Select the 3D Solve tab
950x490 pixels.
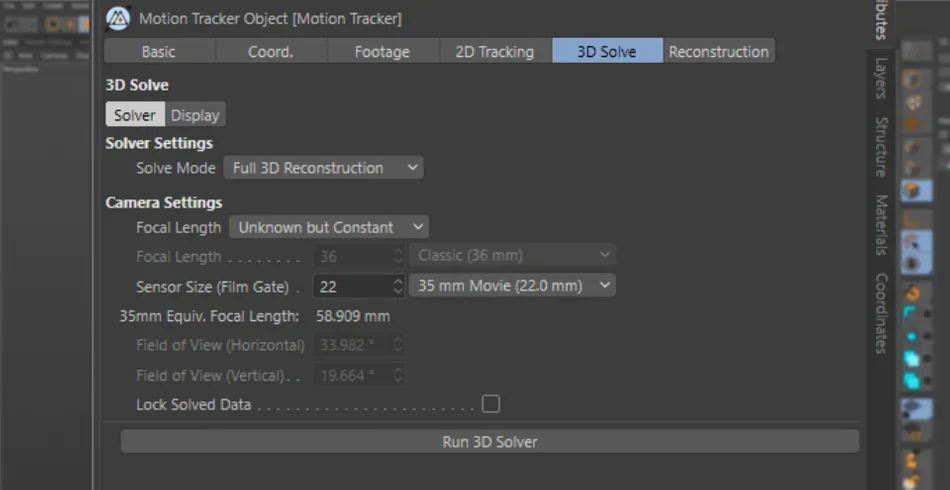(607, 51)
